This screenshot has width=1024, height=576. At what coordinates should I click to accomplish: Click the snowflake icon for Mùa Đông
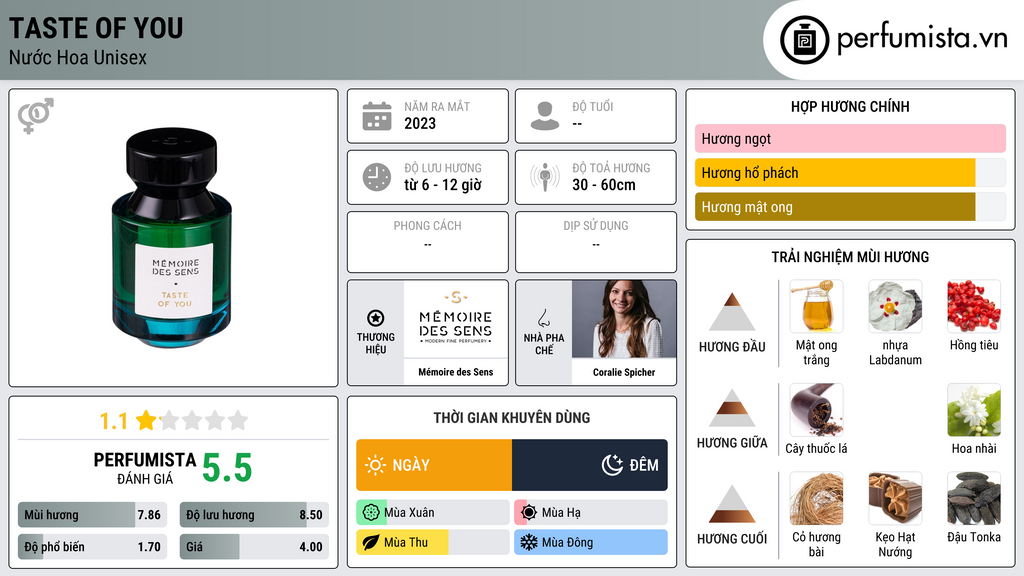pos(528,542)
